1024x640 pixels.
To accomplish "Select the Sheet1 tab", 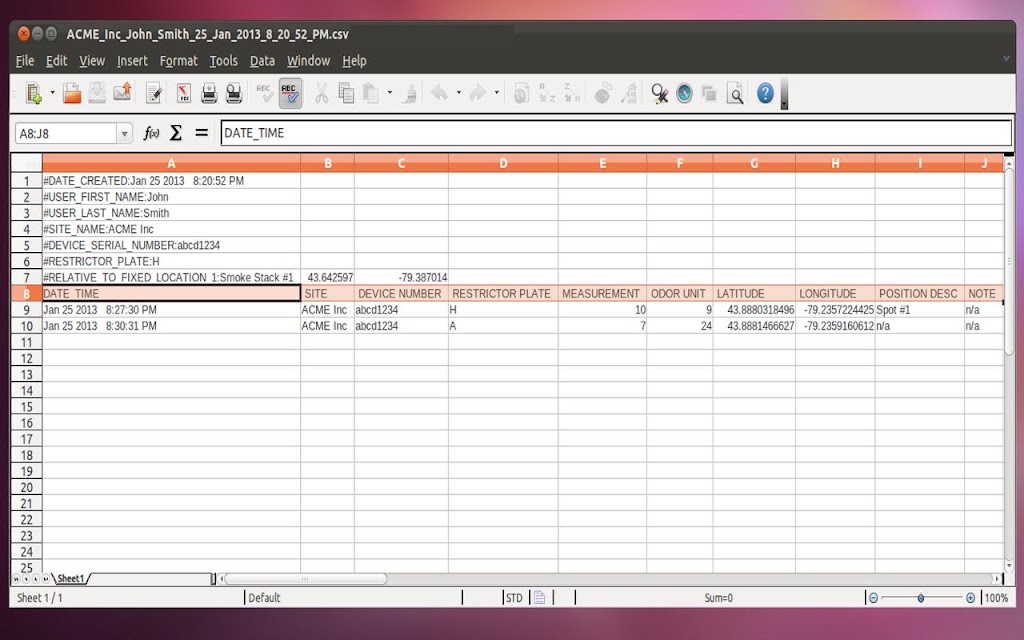I will pos(70,579).
